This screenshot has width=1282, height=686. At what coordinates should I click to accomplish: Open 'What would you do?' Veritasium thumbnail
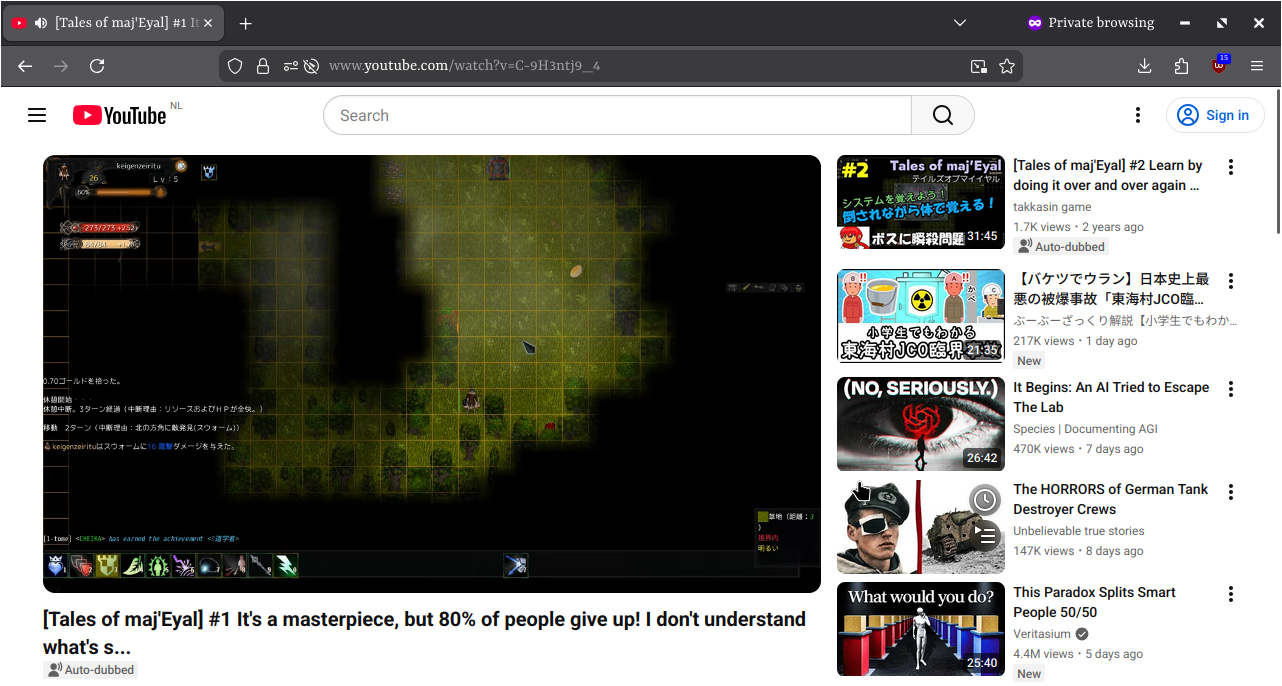[x=921, y=629]
